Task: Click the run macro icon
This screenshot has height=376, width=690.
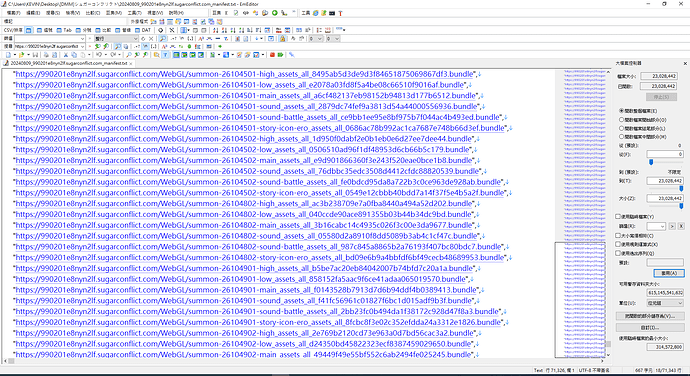Action: click(x=280, y=55)
